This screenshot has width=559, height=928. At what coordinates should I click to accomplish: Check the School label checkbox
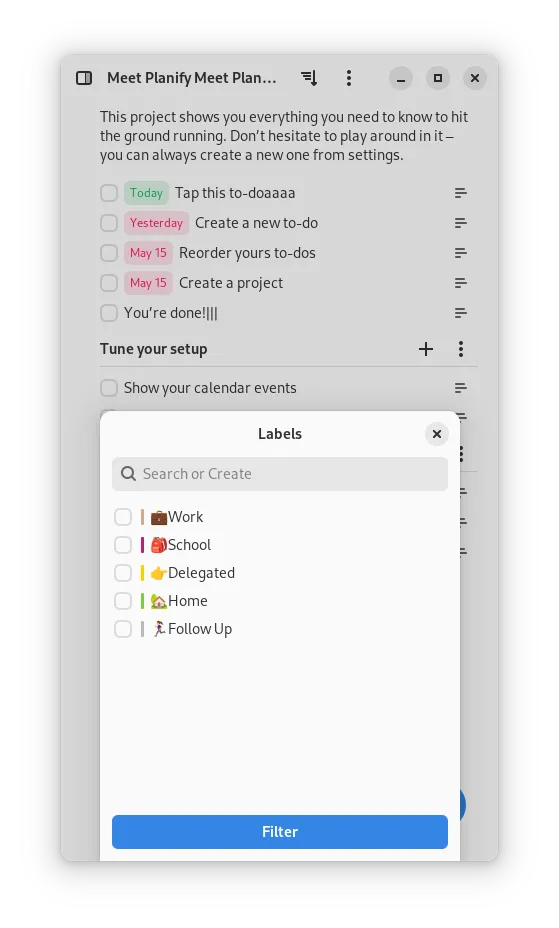point(123,545)
